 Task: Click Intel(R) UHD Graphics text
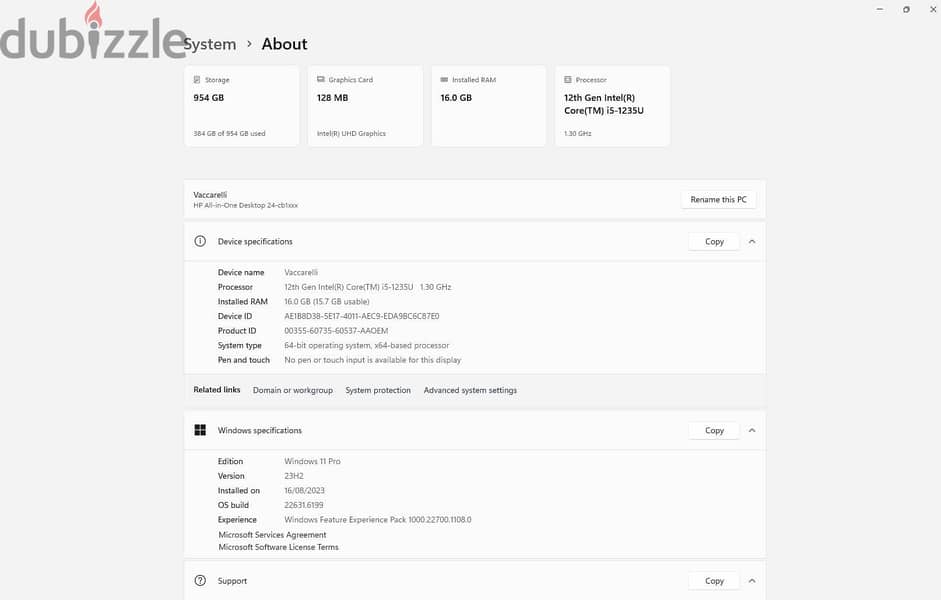[x=351, y=134]
